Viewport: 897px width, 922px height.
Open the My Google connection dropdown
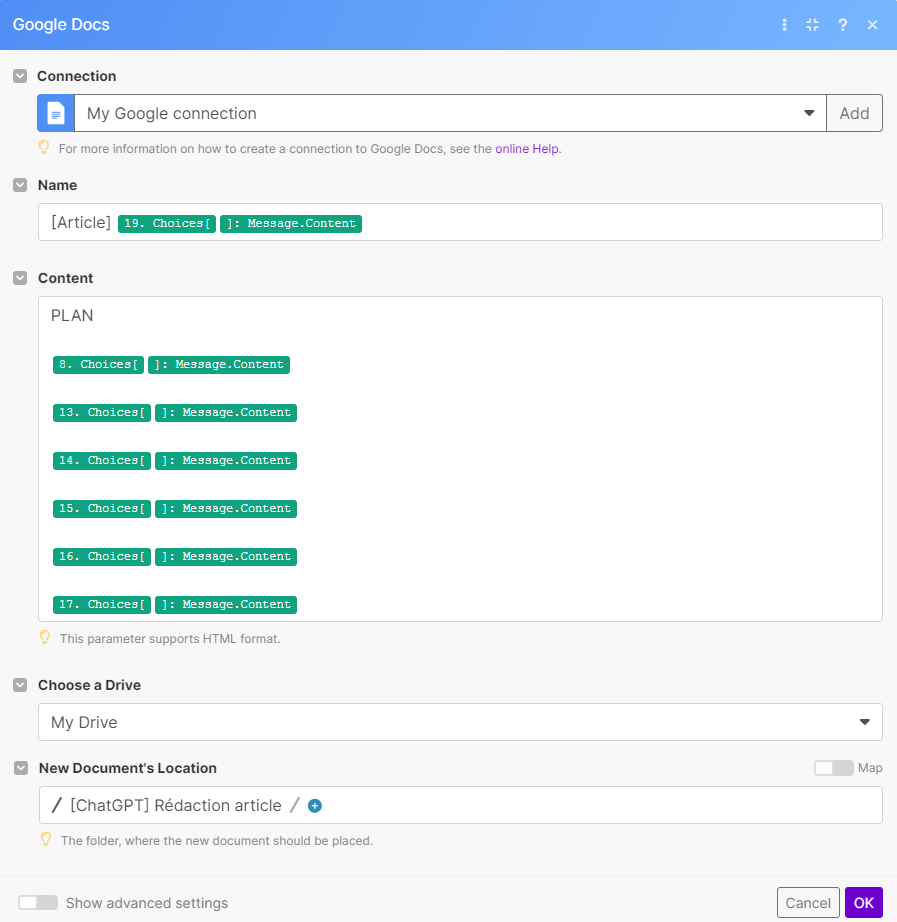tap(450, 113)
